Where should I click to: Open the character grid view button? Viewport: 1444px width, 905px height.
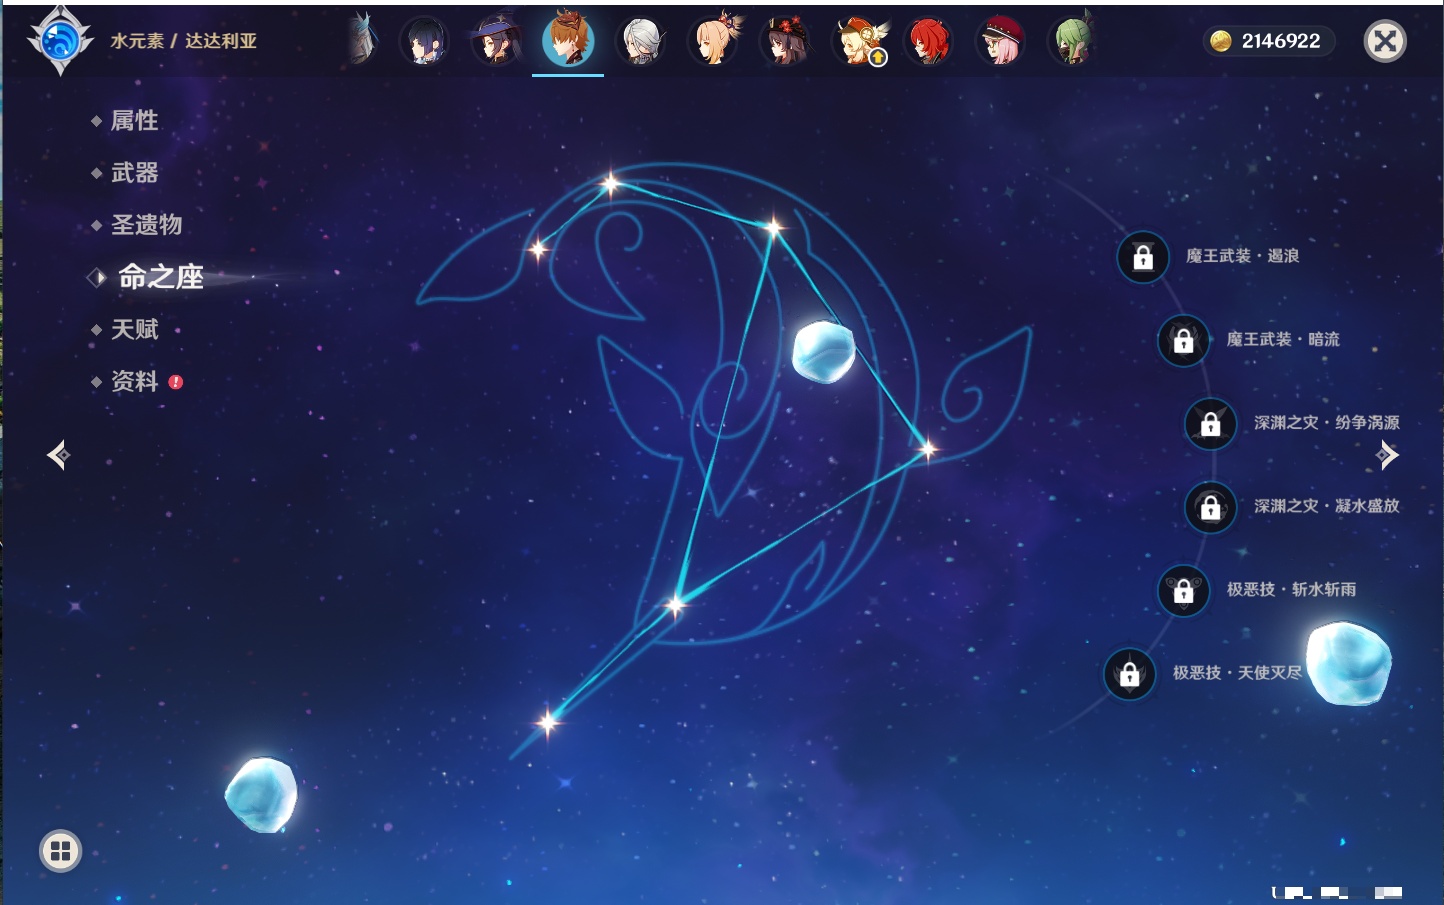[60, 851]
